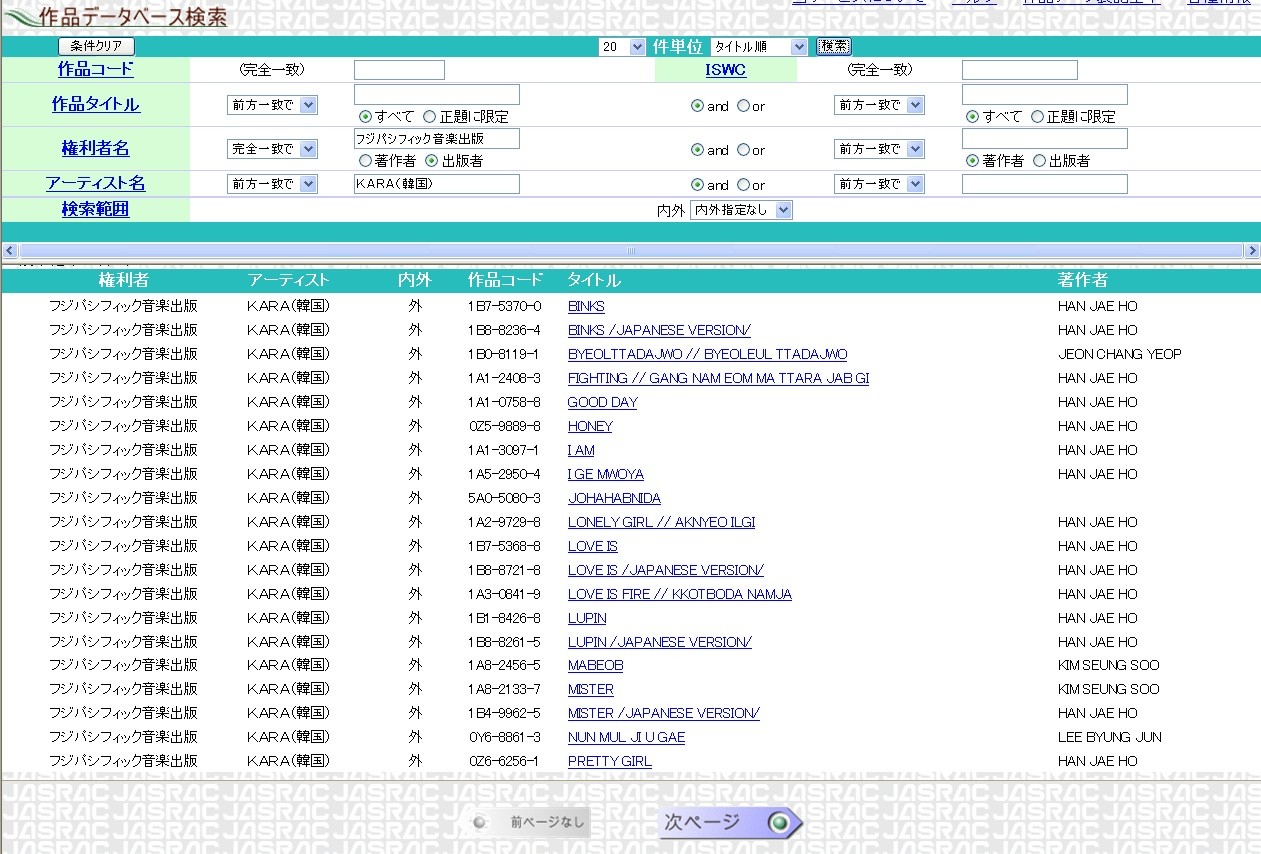Select 'or' radio in 作品タイトル row
The height and width of the screenshot is (854, 1261).
click(x=743, y=106)
